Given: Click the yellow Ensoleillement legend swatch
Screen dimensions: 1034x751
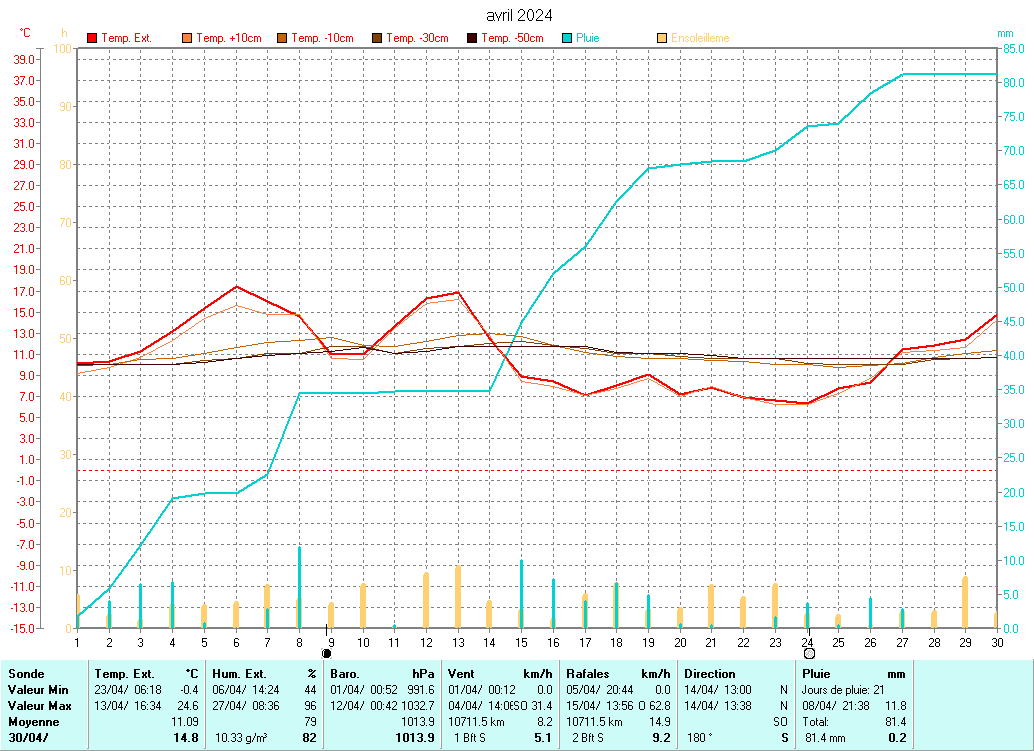Looking at the screenshot, I should pyautogui.click(x=662, y=38).
